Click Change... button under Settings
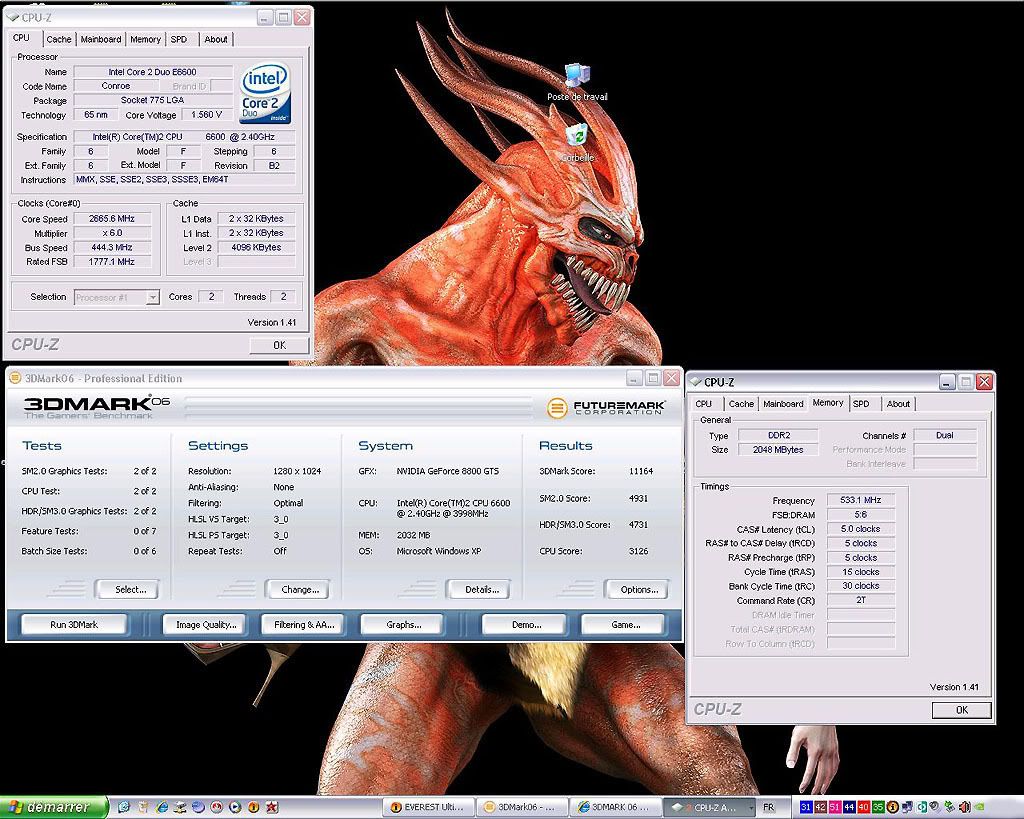 pos(298,589)
